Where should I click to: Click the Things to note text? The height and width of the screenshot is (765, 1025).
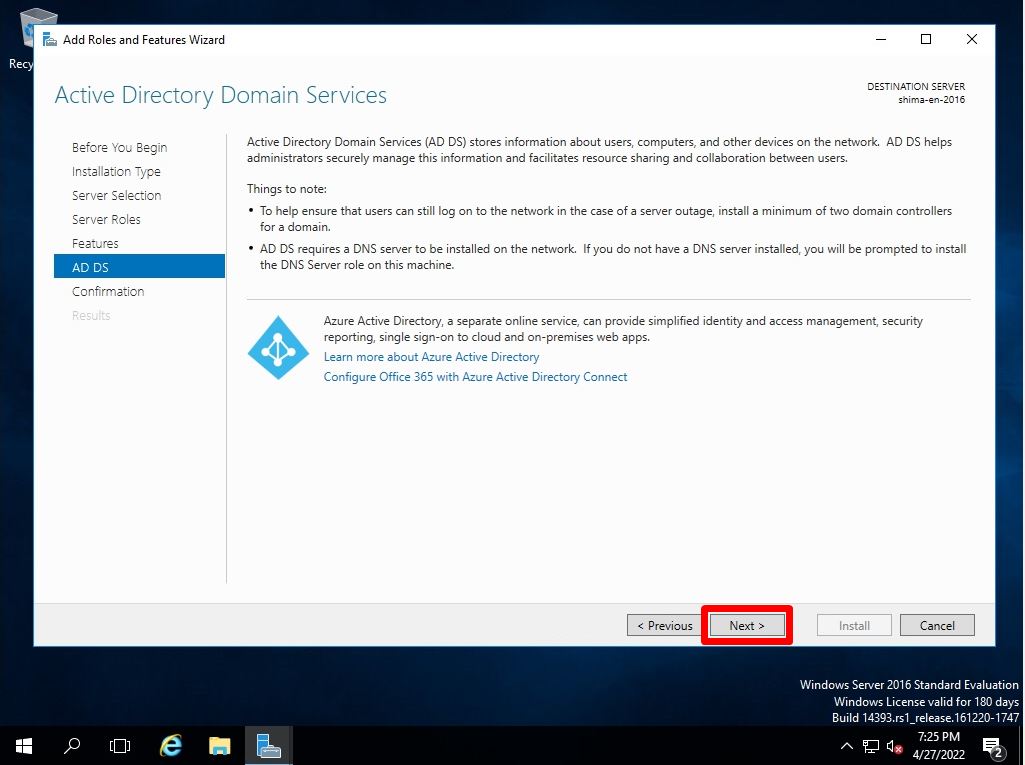[286, 189]
